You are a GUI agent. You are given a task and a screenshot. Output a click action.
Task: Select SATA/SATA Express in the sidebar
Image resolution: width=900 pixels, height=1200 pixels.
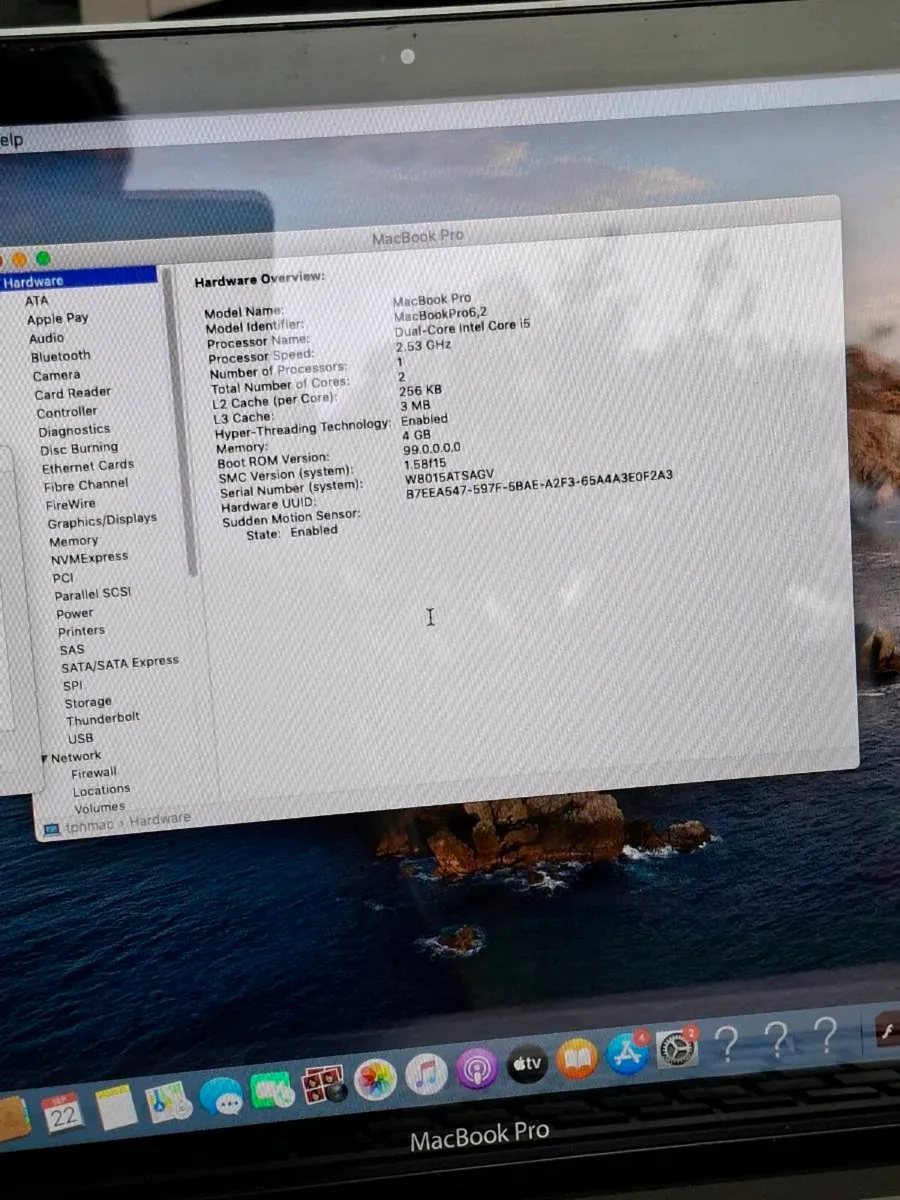[120, 664]
